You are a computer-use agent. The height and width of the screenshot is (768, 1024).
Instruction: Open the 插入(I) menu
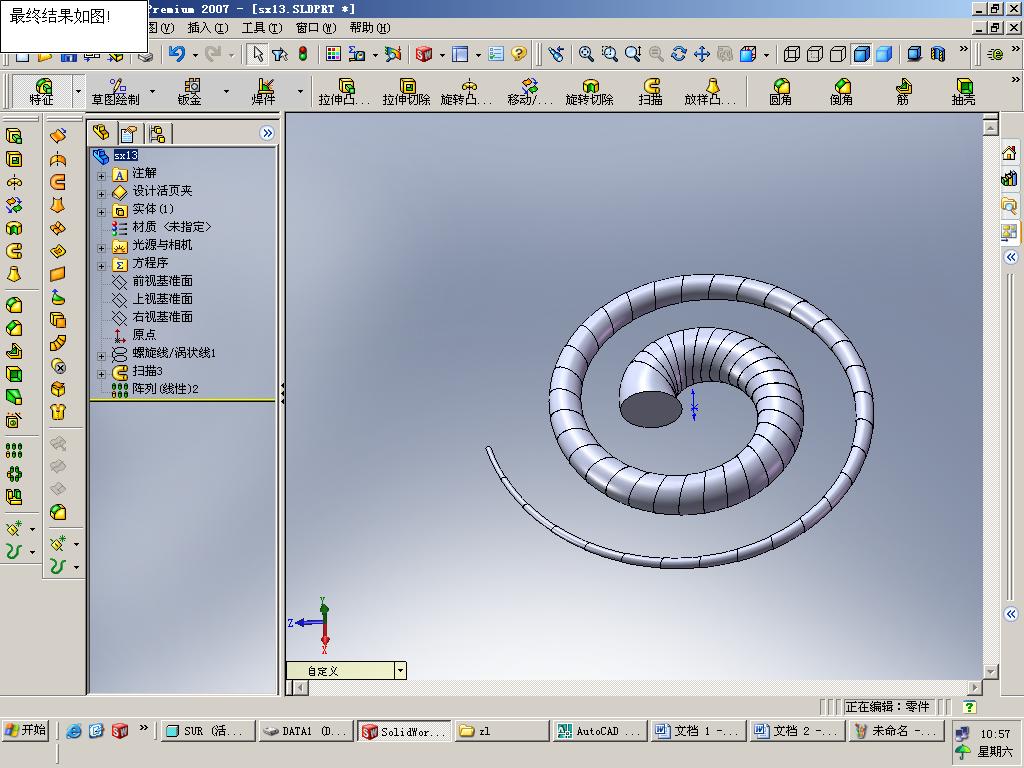(x=208, y=27)
